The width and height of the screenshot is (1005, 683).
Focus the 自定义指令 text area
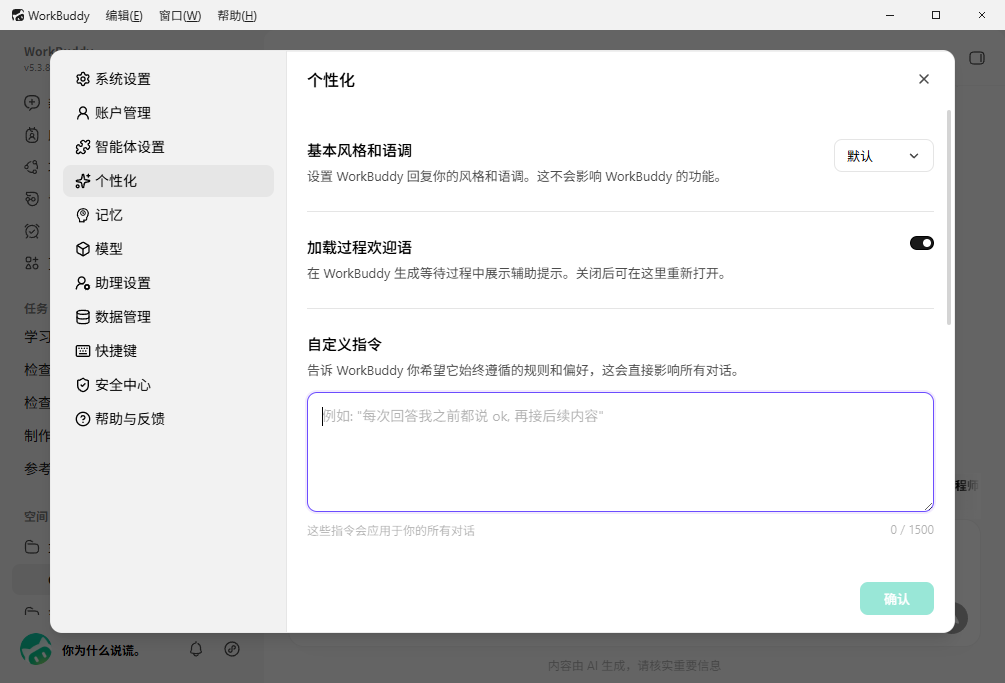click(x=620, y=452)
